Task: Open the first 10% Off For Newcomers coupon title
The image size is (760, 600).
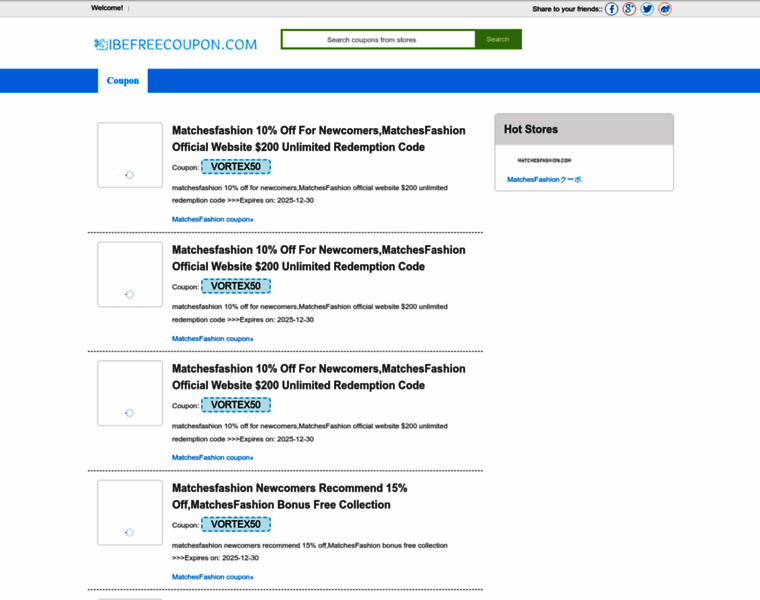Action: pyautogui.click(x=318, y=139)
